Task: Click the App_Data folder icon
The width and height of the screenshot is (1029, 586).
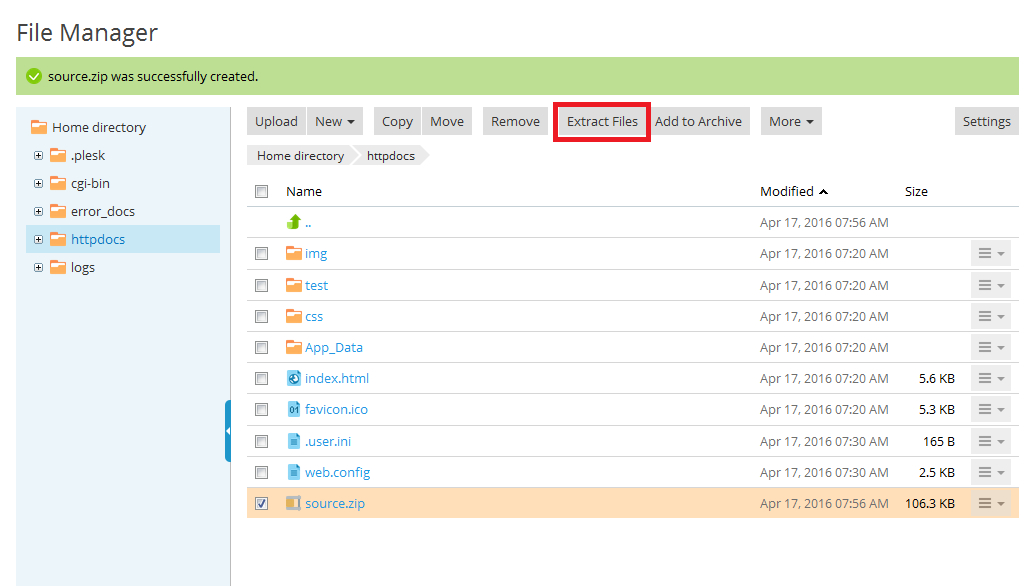Action: [293, 346]
